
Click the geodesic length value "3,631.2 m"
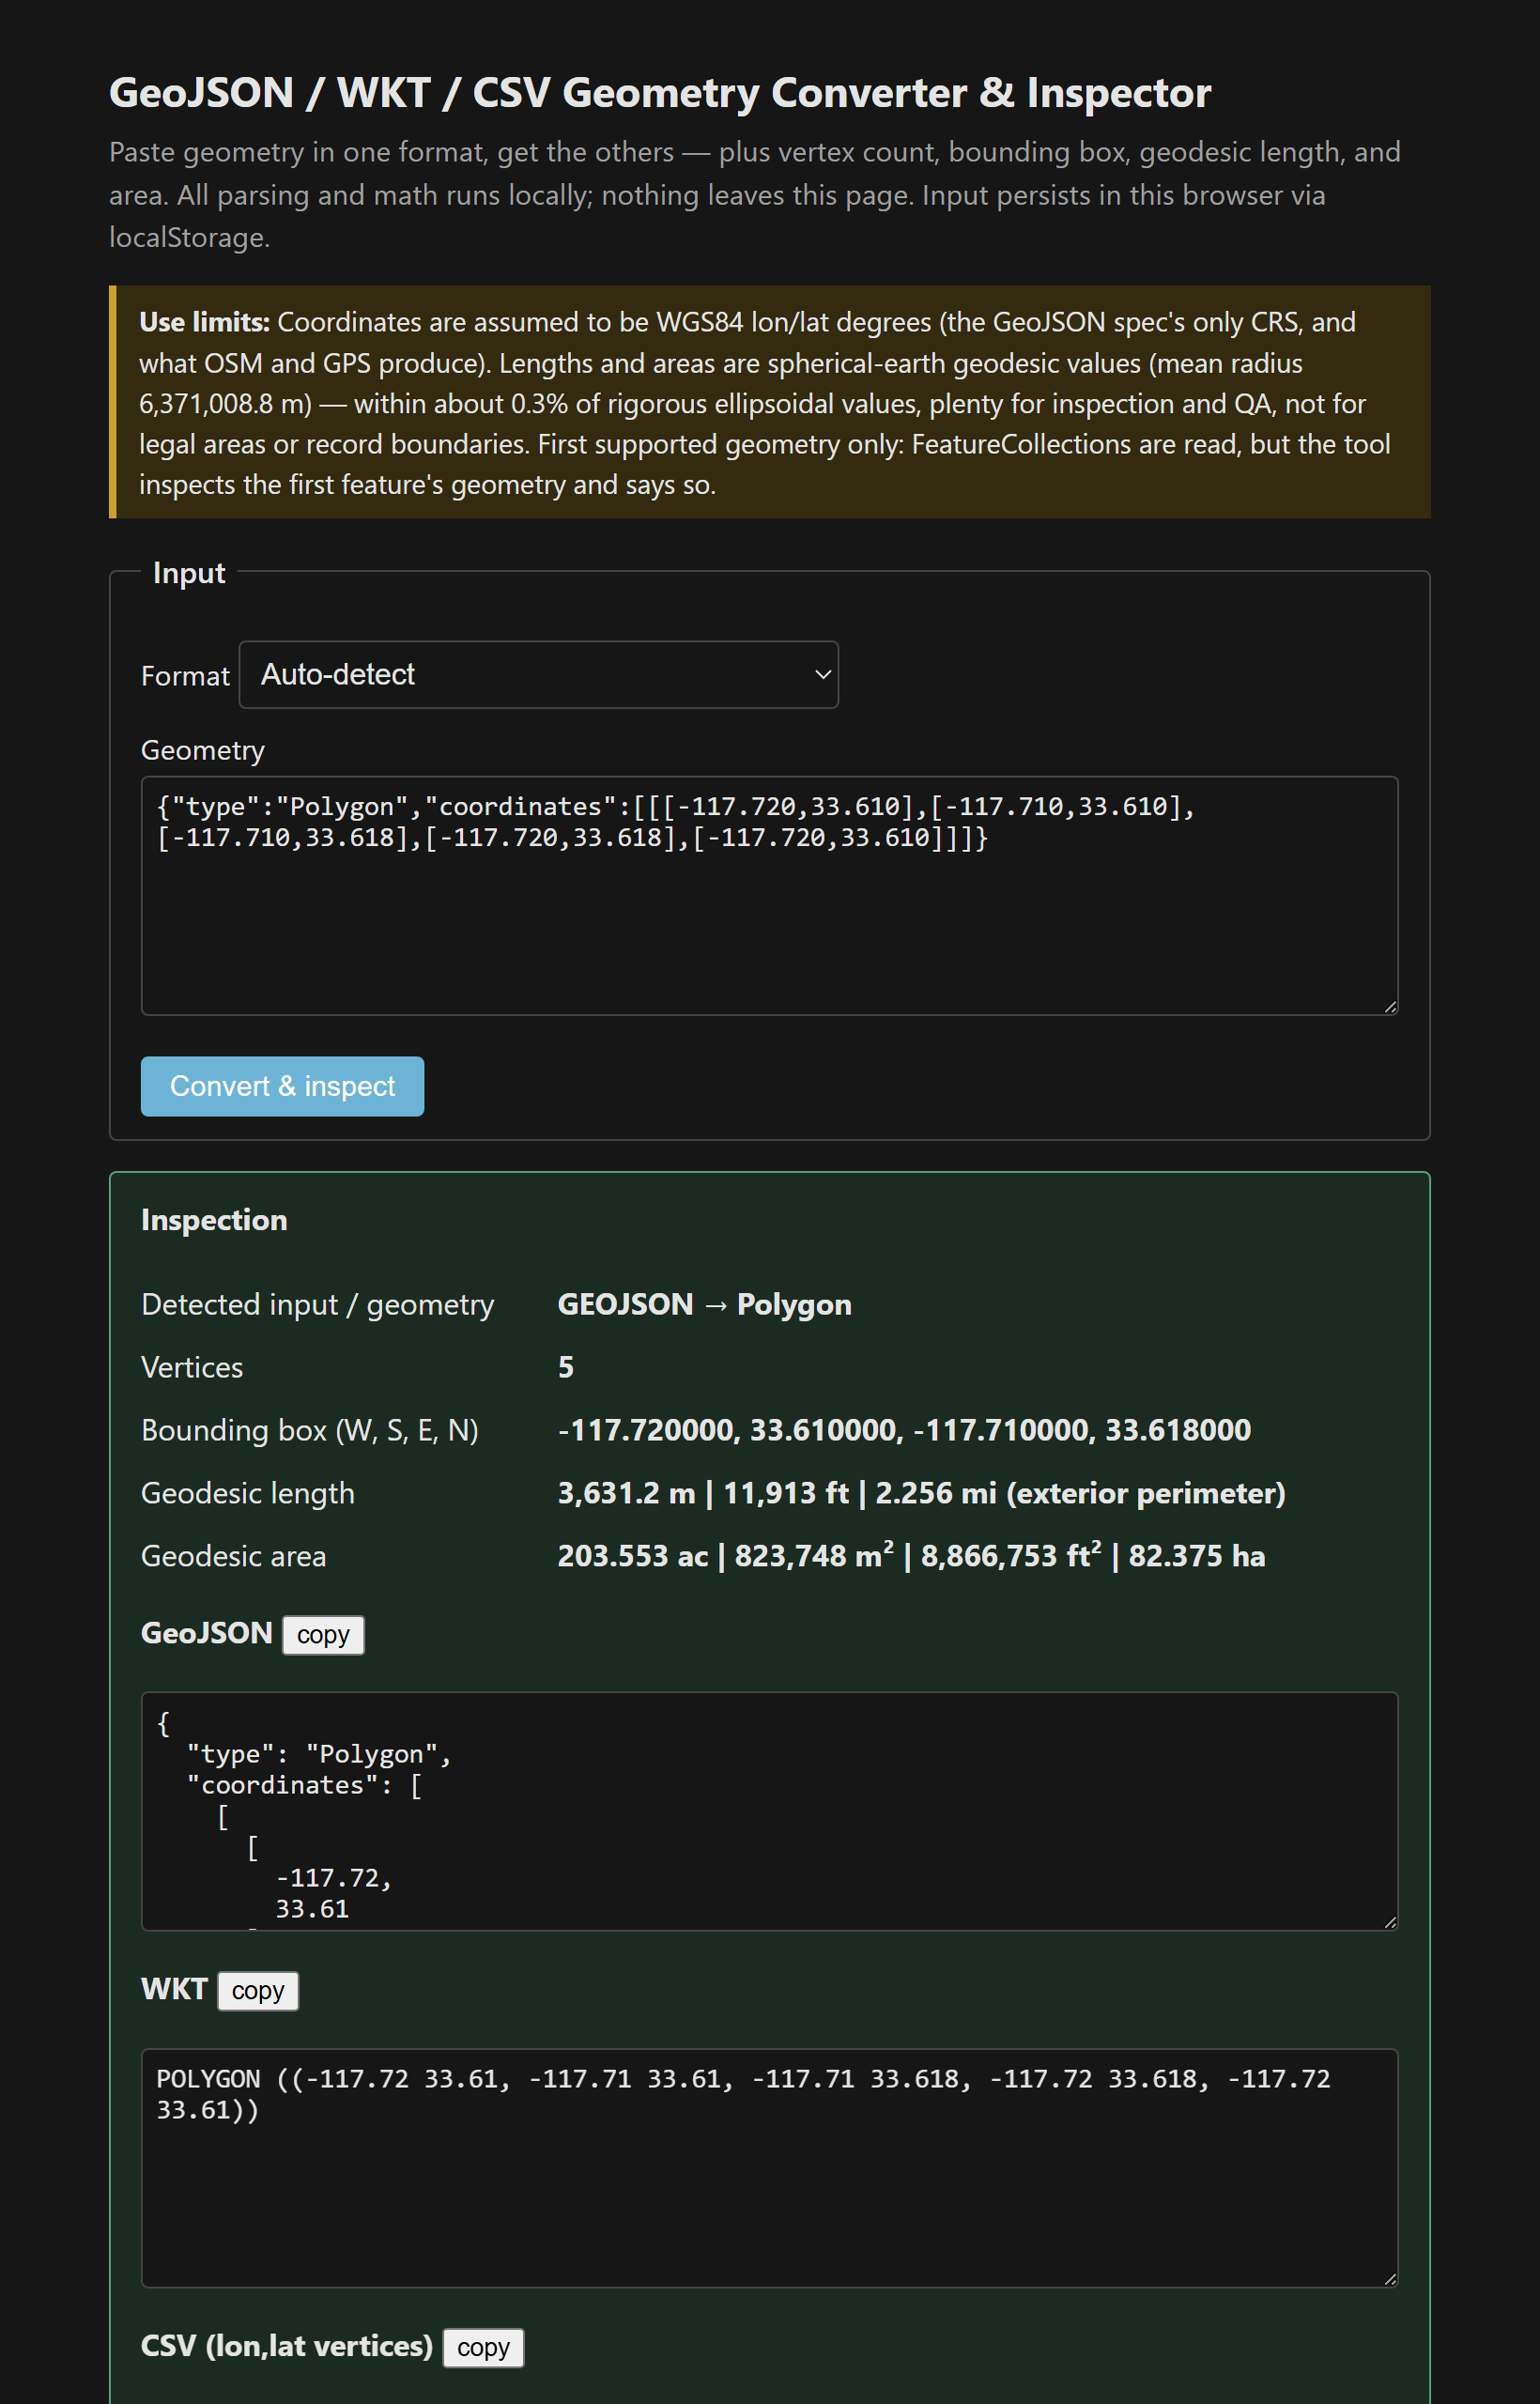(x=626, y=1494)
